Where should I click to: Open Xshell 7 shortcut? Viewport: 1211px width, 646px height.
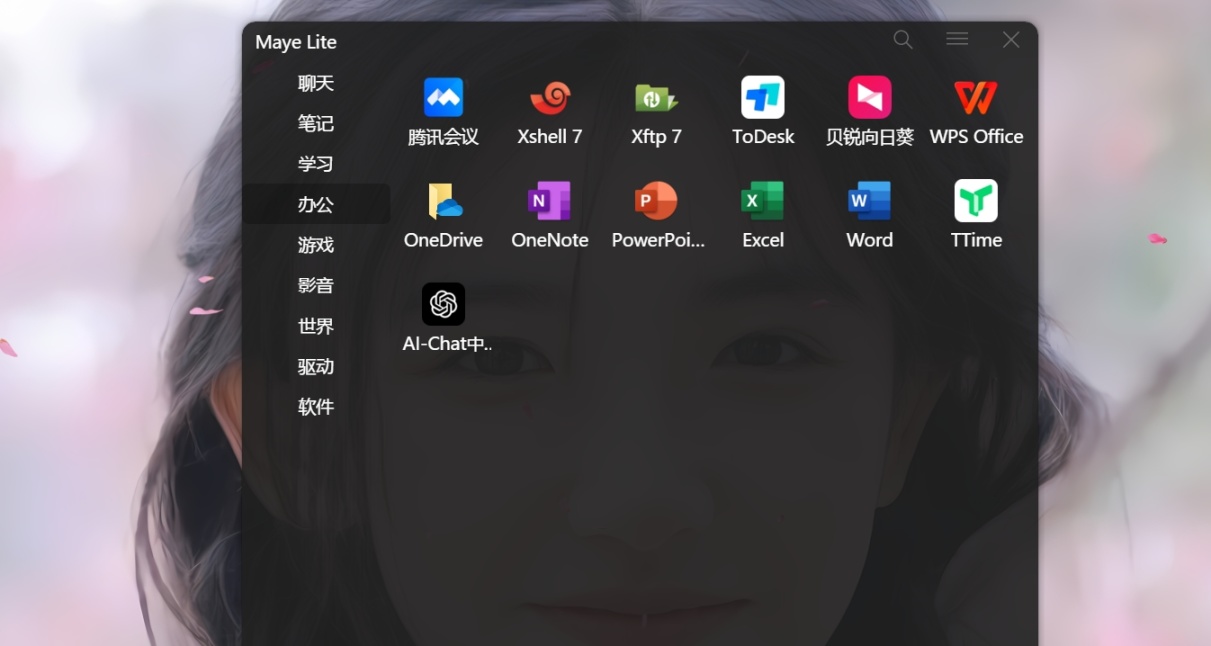(549, 98)
